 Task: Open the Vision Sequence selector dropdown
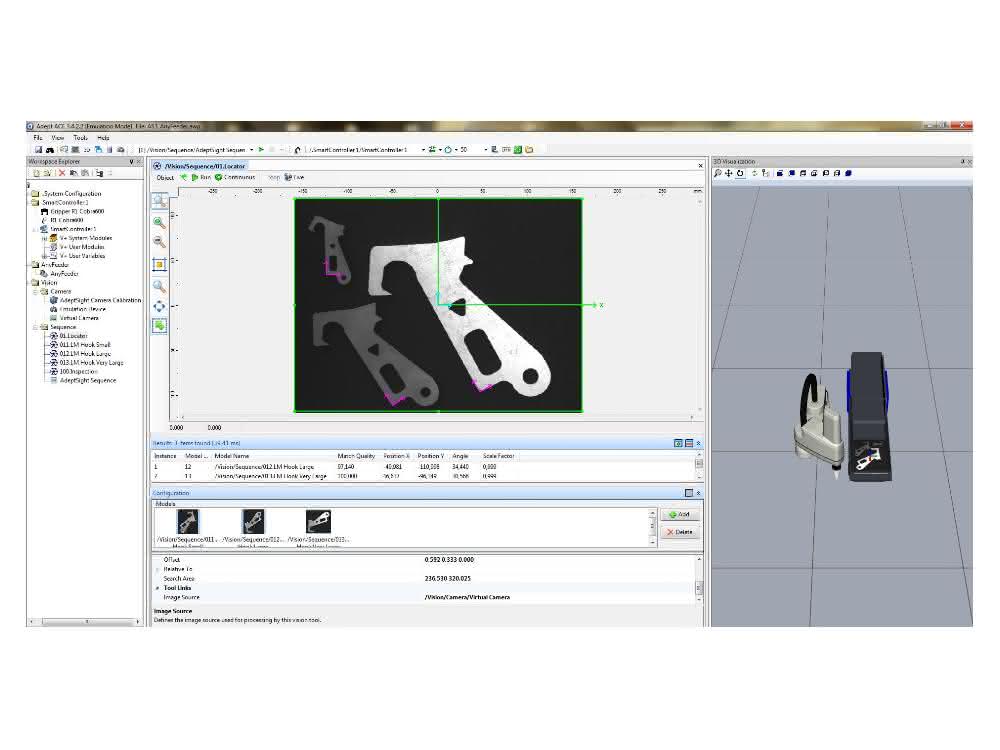pyautogui.click(x=252, y=150)
